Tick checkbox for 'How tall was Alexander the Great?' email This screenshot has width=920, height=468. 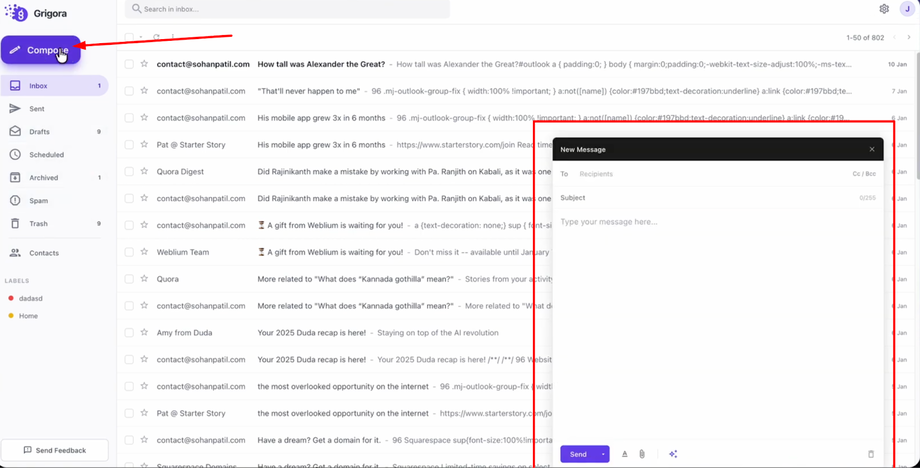129,64
